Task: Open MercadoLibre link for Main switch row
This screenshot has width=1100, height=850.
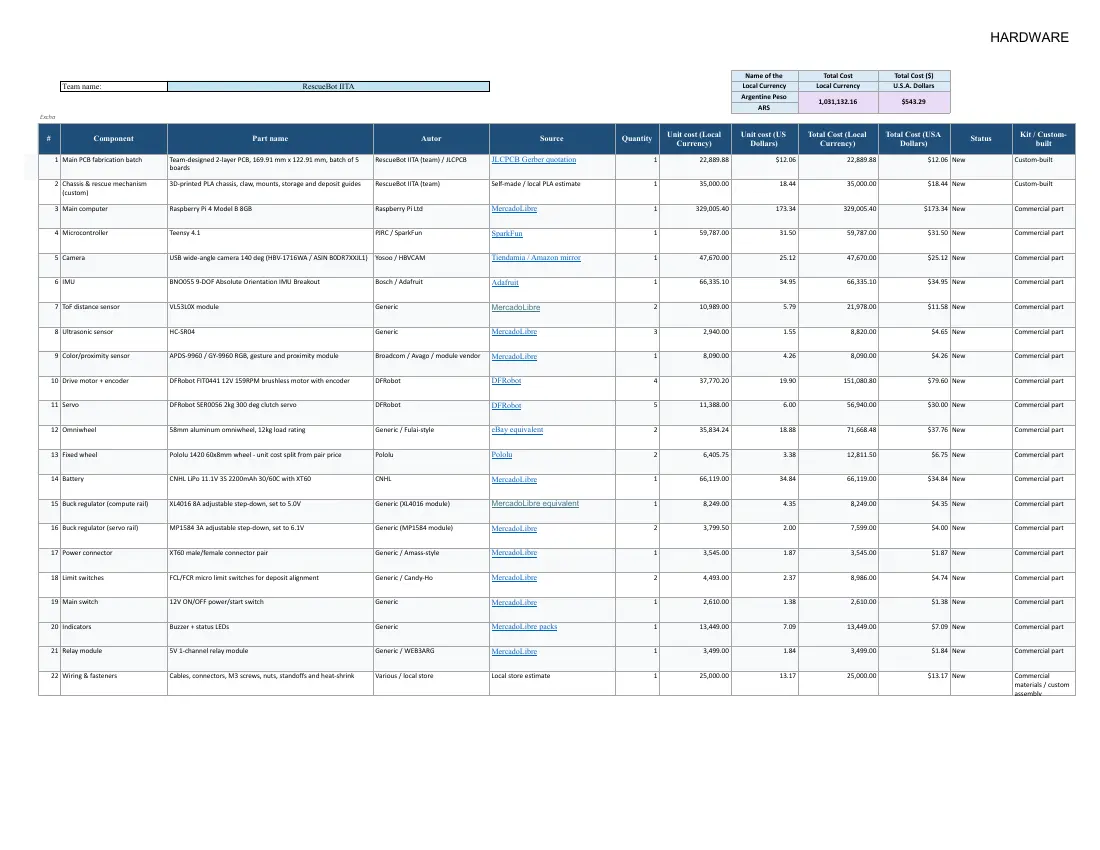Action: (x=514, y=602)
